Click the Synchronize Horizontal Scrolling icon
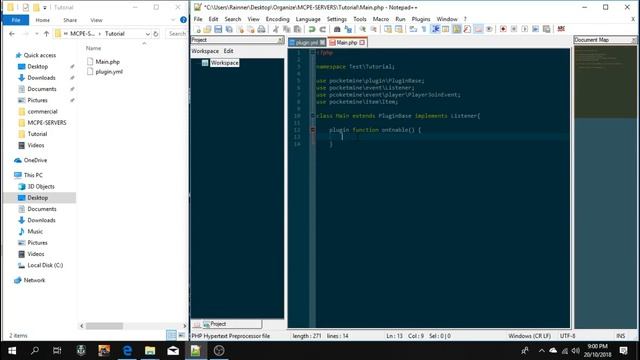Screen dimensions: 640x360 tap(399, 29)
